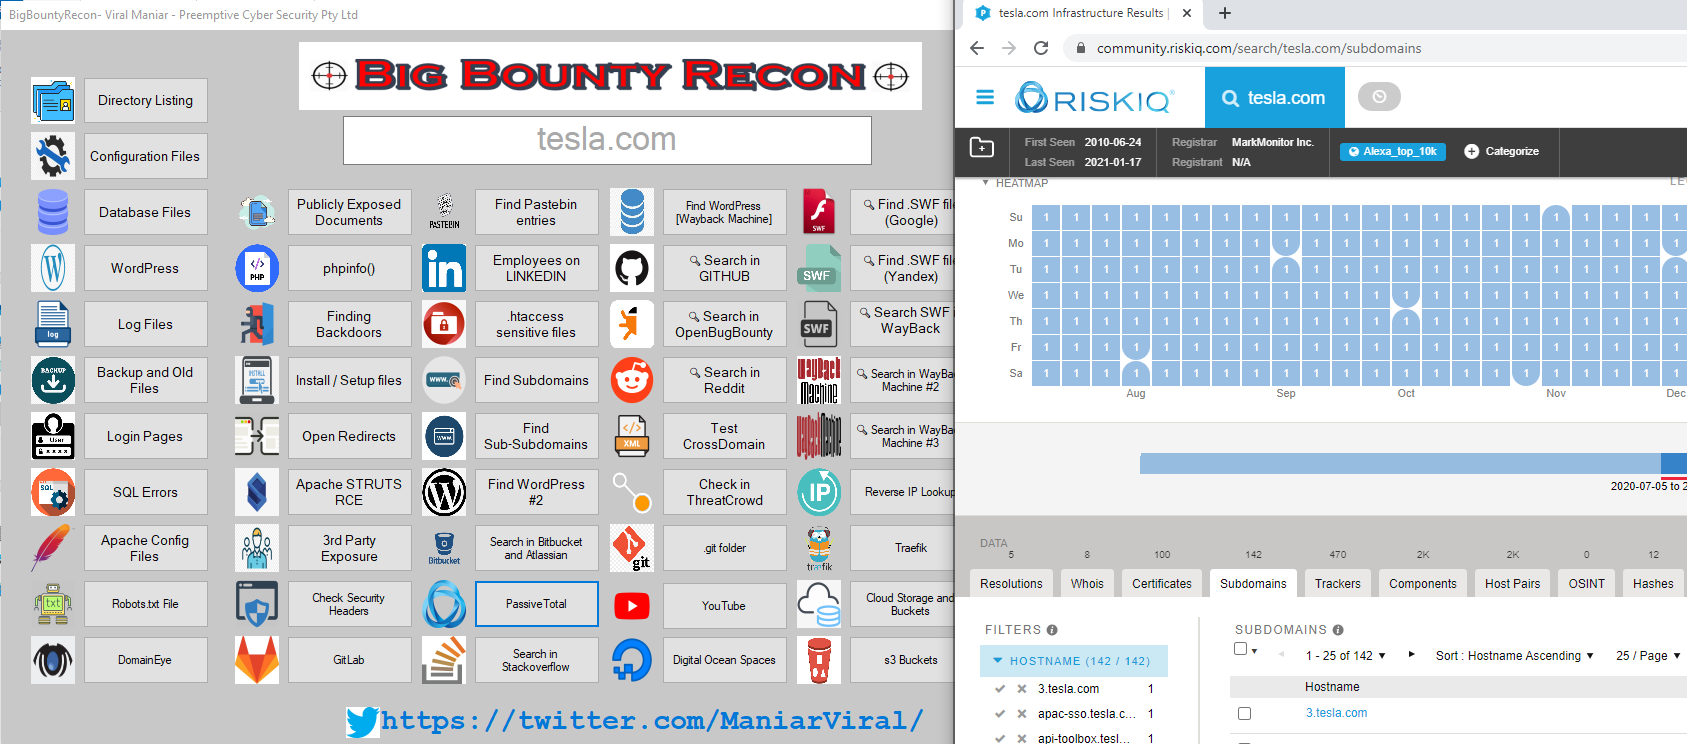Open select-all checkbox dropdown arrow
This screenshot has width=1687, height=744.
pyautogui.click(x=1255, y=651)
